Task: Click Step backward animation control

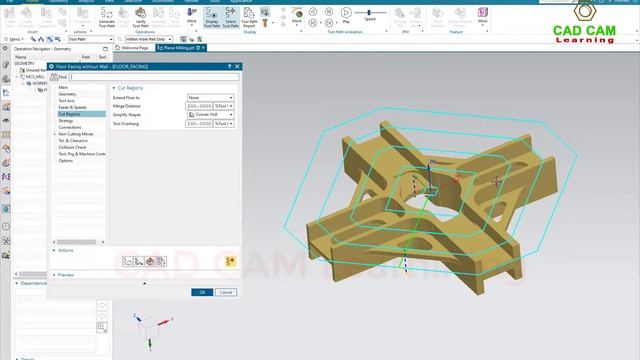Action: (313, 23)
